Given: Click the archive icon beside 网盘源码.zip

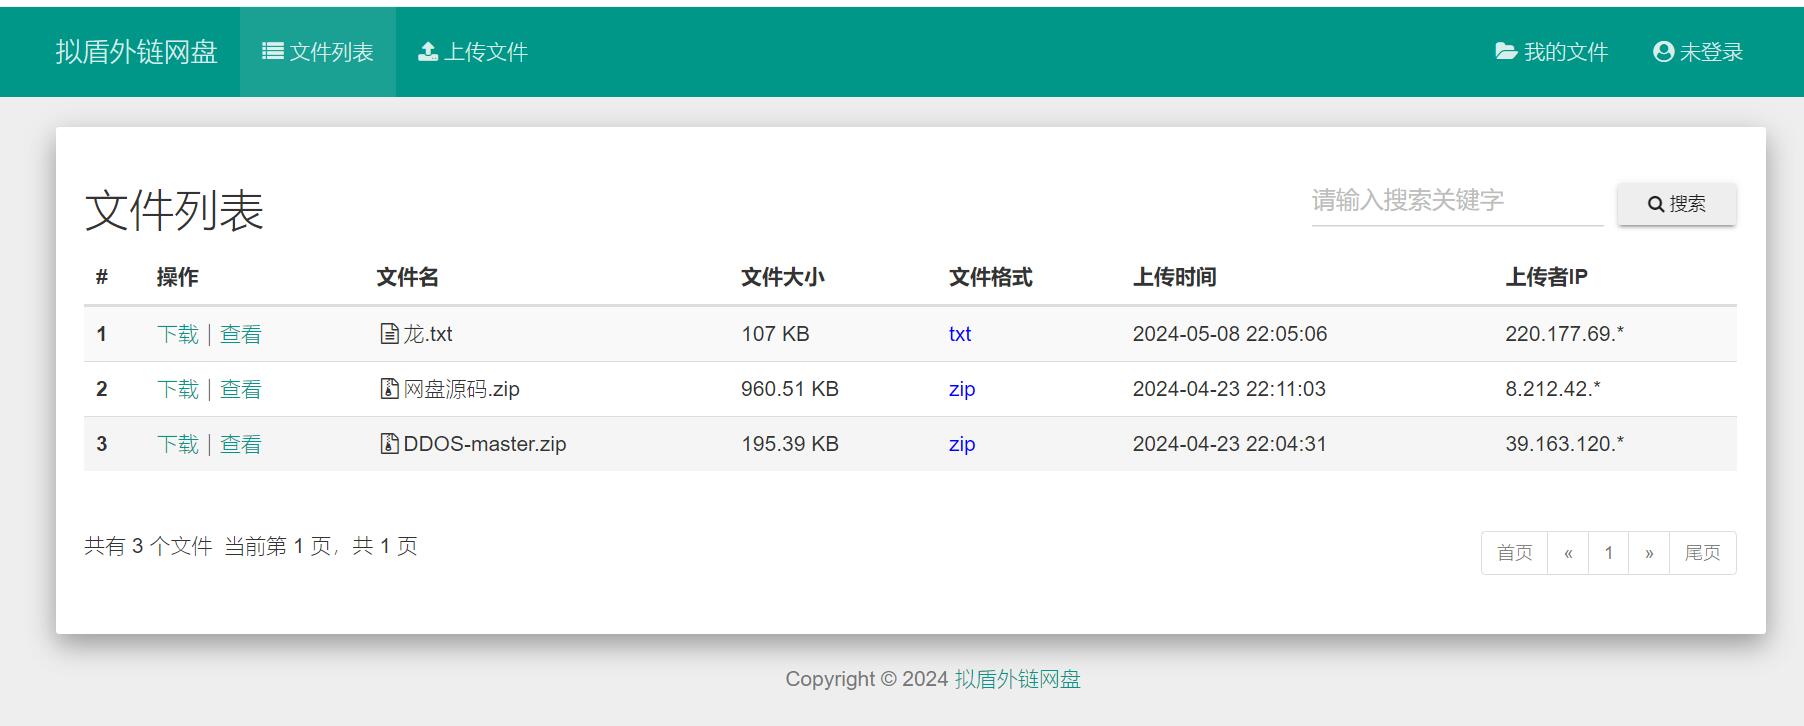Looking at the screenshot, I should pos(390,389).
